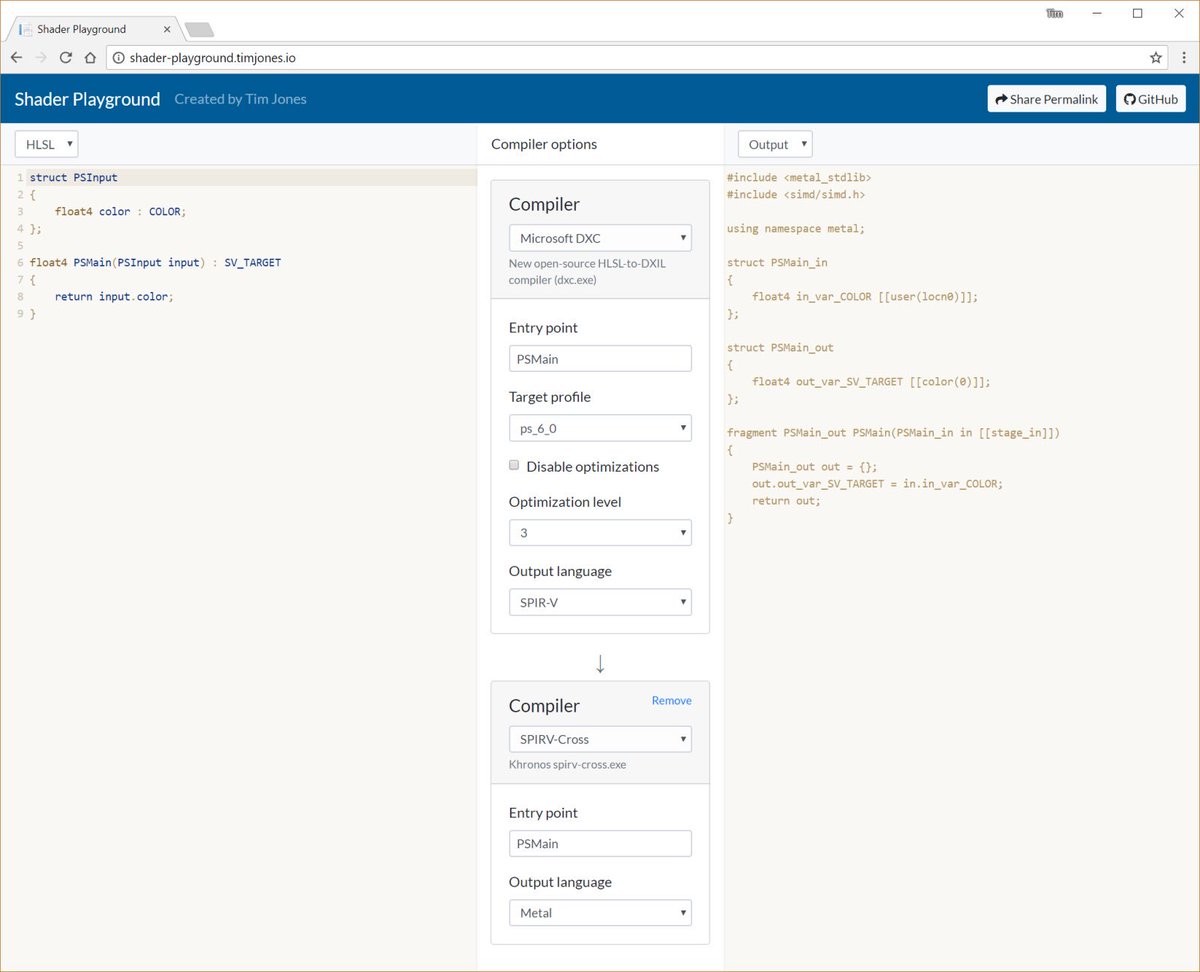Click the PSMain entry point field
This screenshot has height=972, width=1200.
600,358
